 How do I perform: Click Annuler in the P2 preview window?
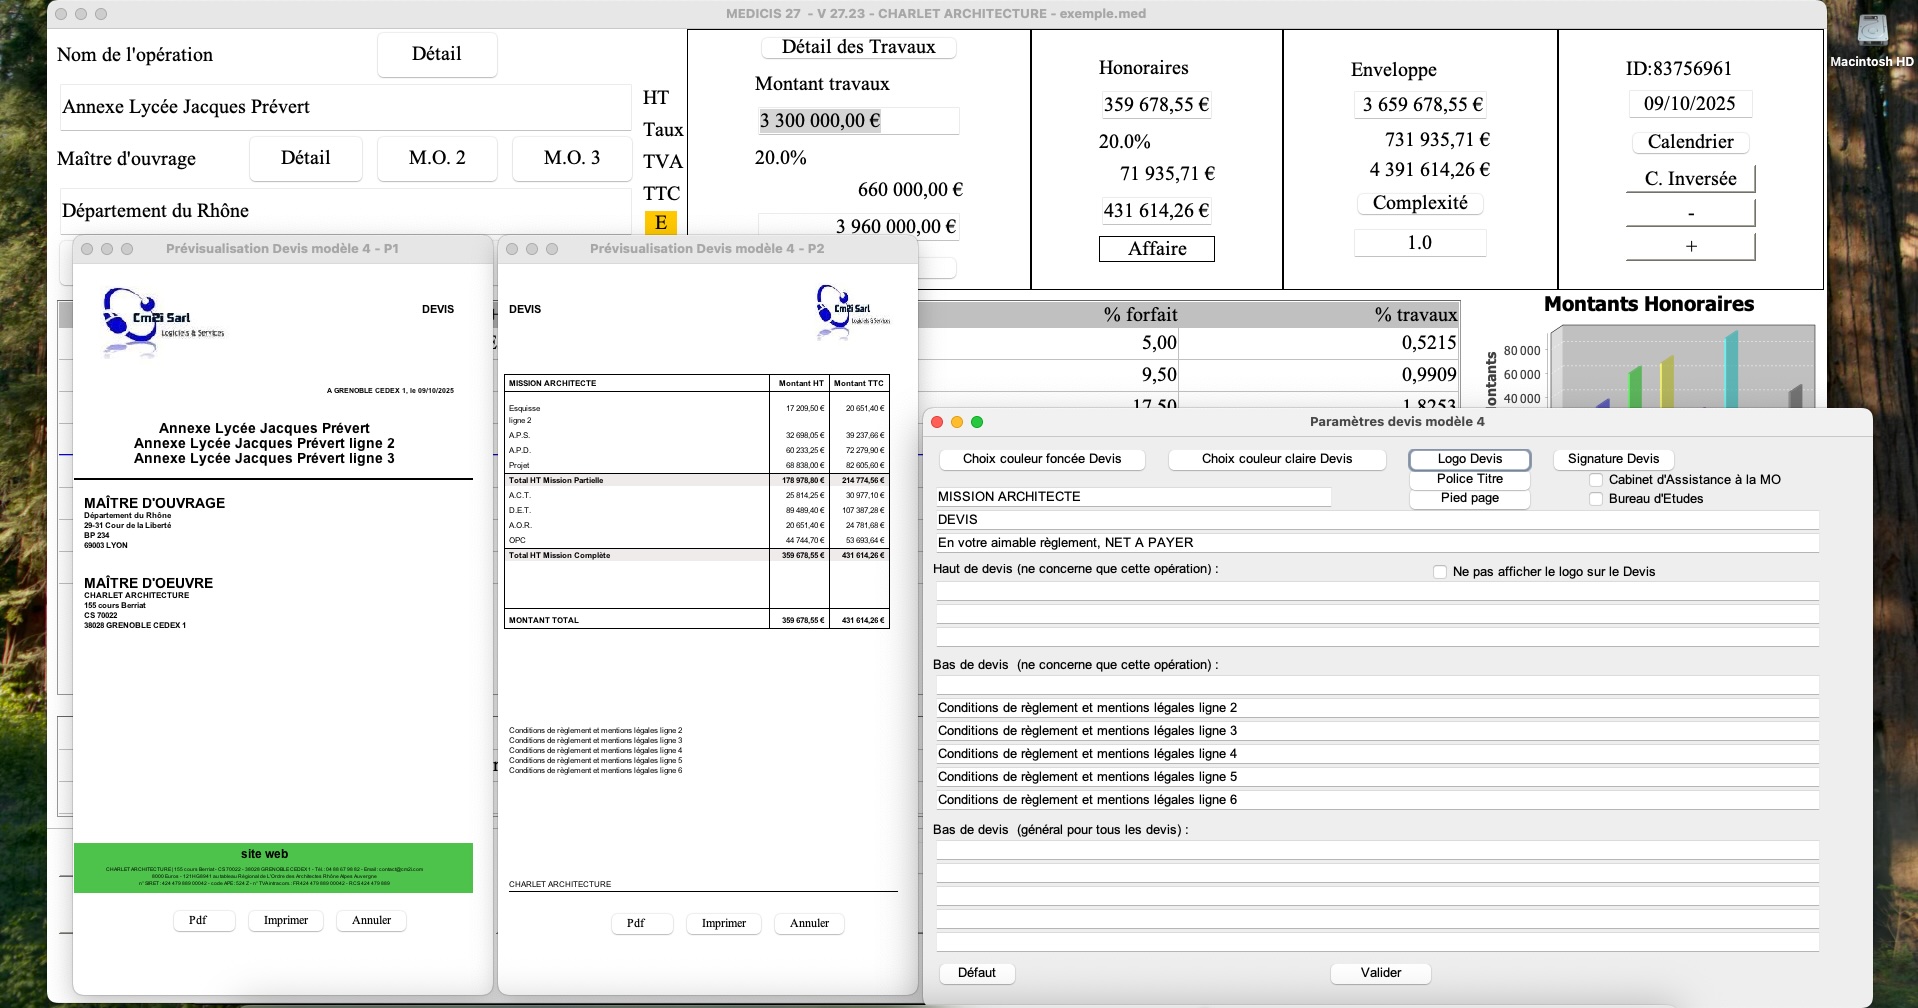[809, 924]
